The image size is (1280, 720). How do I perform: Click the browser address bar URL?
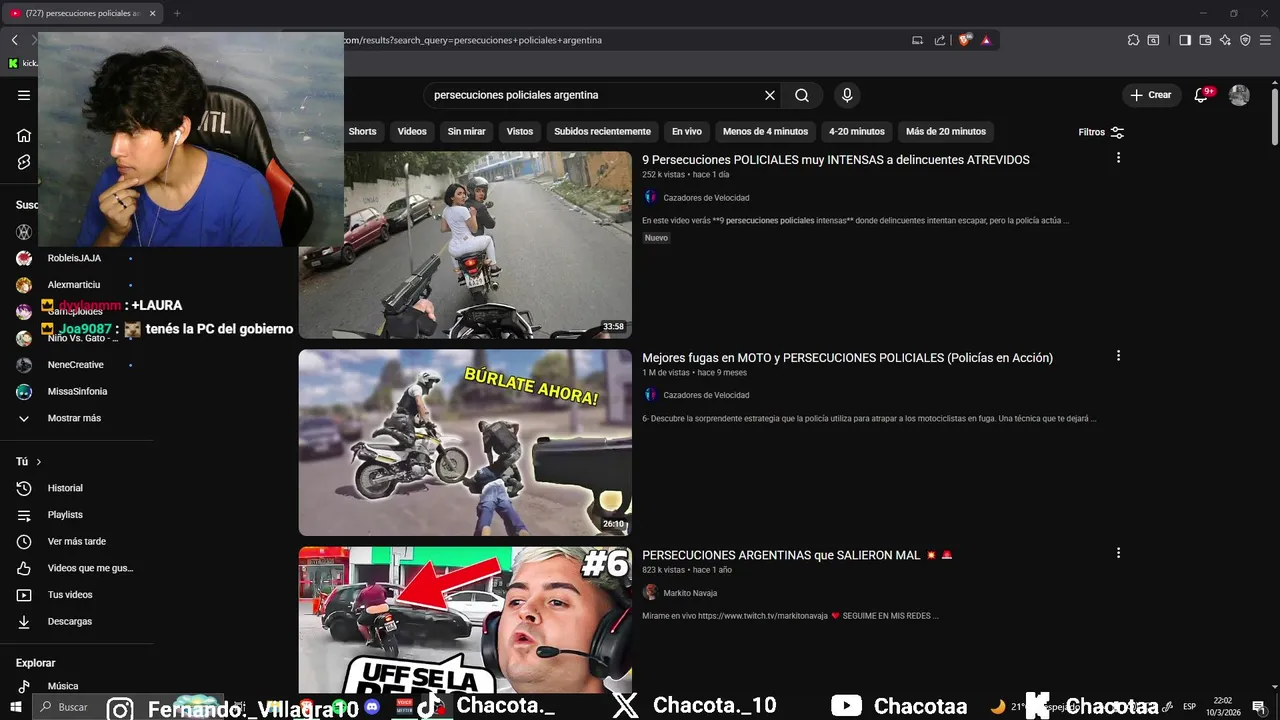click(472, 40)
